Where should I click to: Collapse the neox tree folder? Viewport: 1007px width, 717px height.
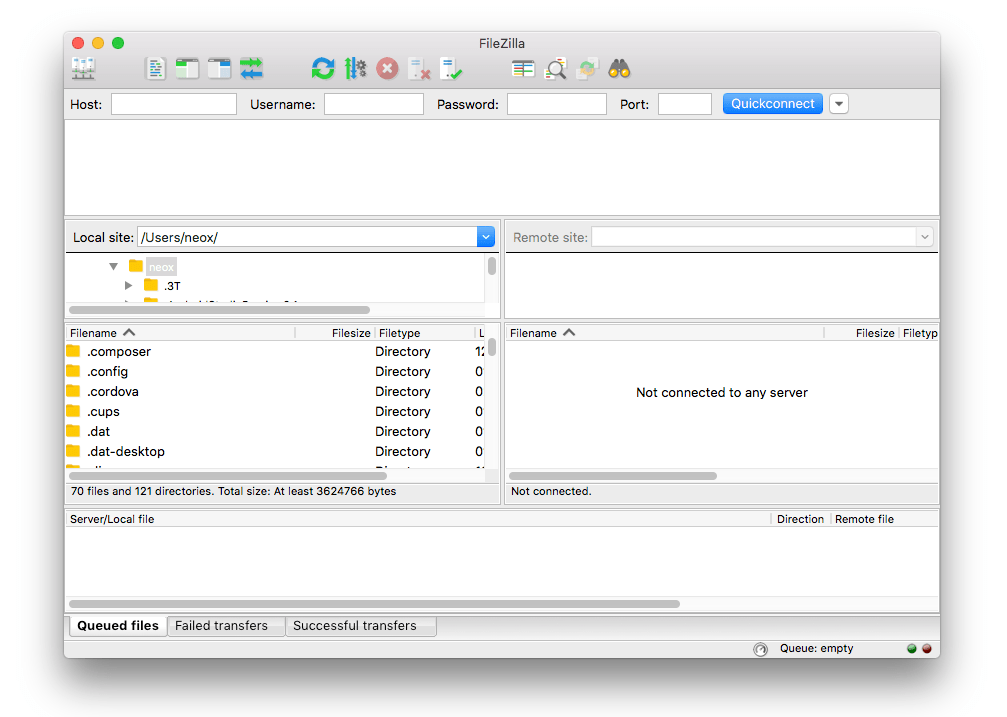(x=114, y=266)
